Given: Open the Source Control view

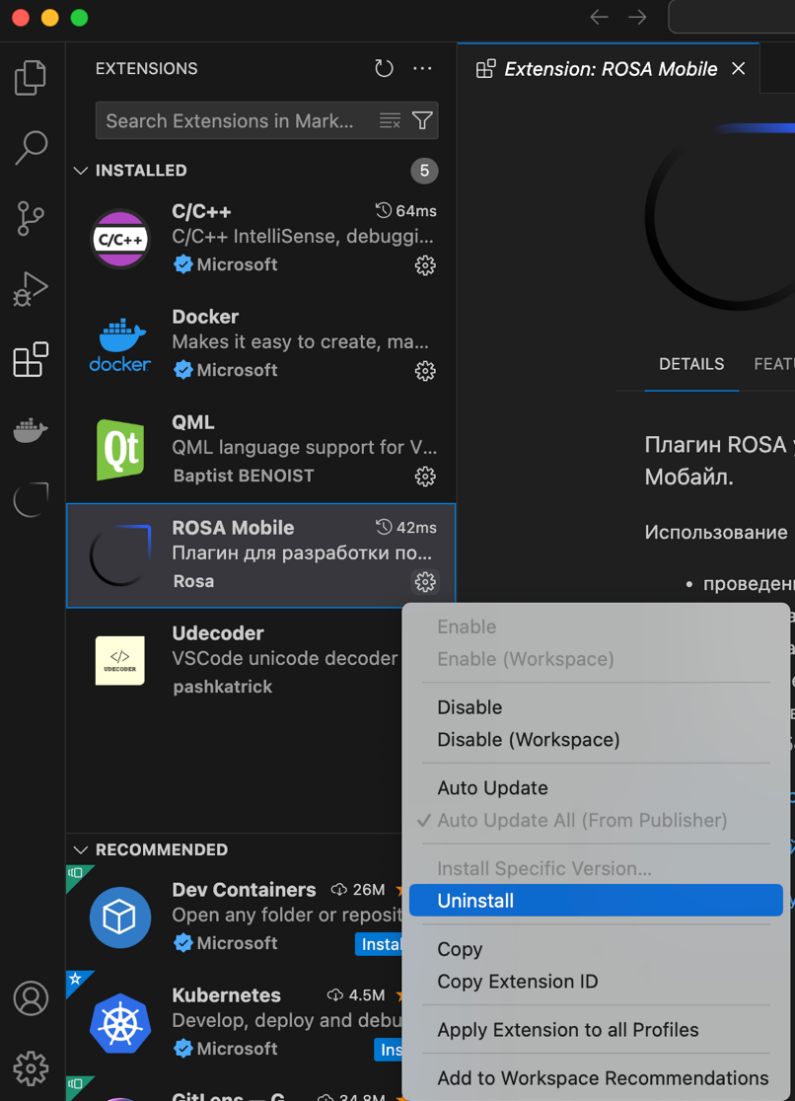Looking at the screenshot, I should pos(31,218).
